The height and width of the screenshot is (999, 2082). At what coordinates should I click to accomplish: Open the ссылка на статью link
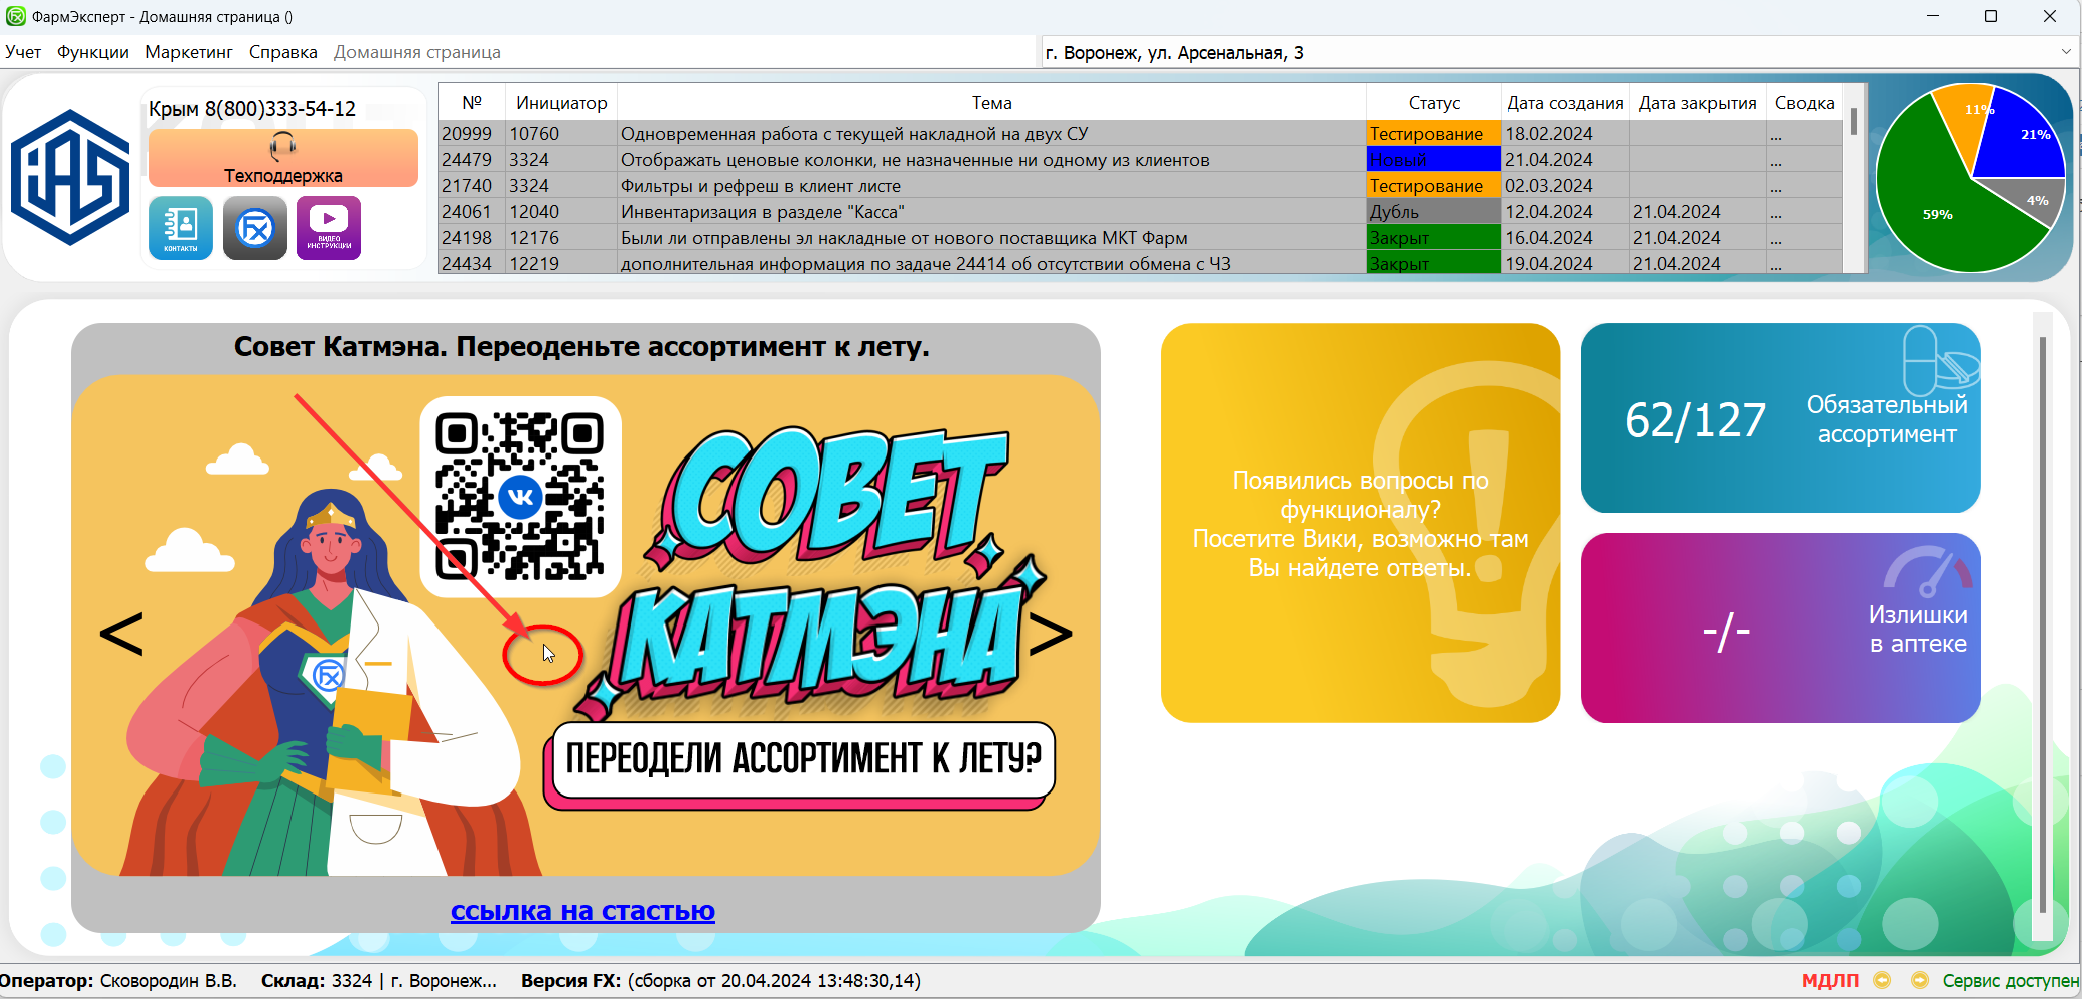(x=582, y=911)
